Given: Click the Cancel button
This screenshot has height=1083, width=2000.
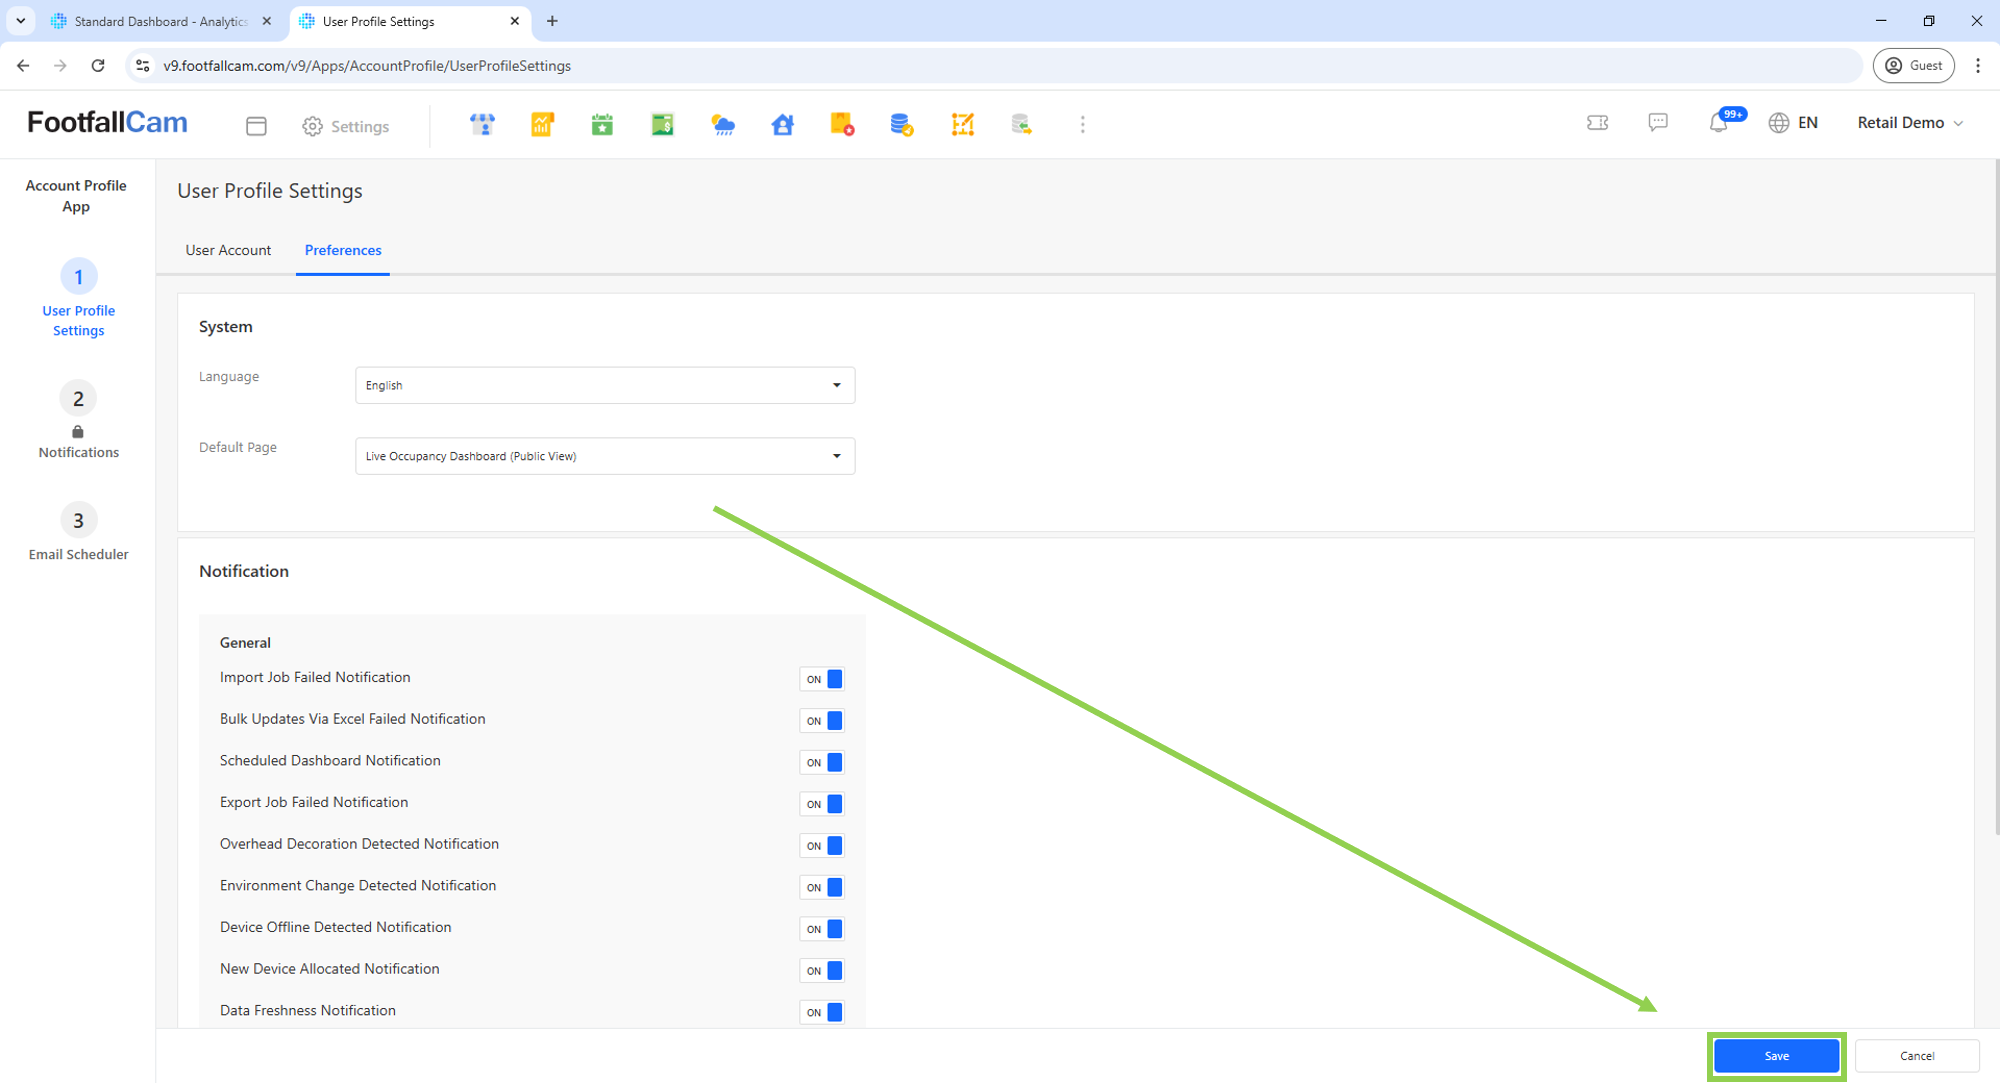Looking at the screenshot, I should pos(1916,1055).
